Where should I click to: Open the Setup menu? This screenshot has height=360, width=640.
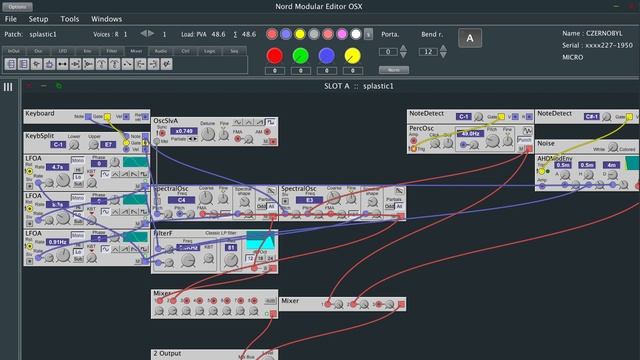tap(38, 19)
